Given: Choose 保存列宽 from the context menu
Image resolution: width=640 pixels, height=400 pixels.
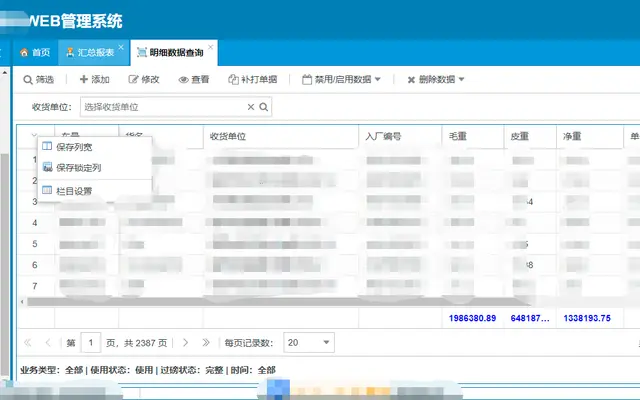Looking at the screenshot, I should [x=95, y=147].
